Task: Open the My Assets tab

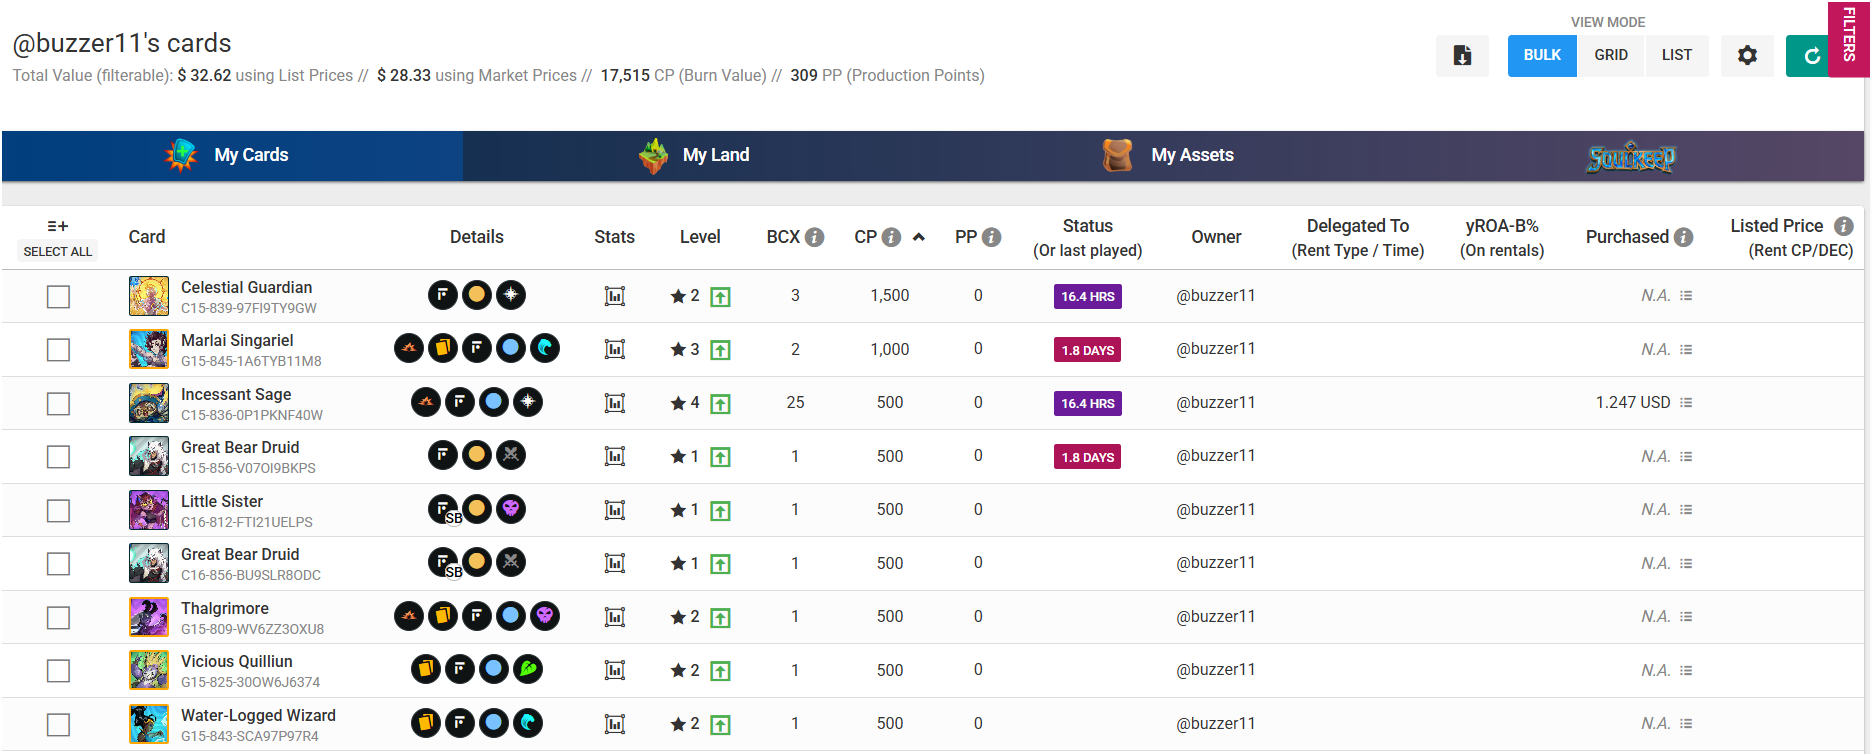Action: click(1168, 156)
